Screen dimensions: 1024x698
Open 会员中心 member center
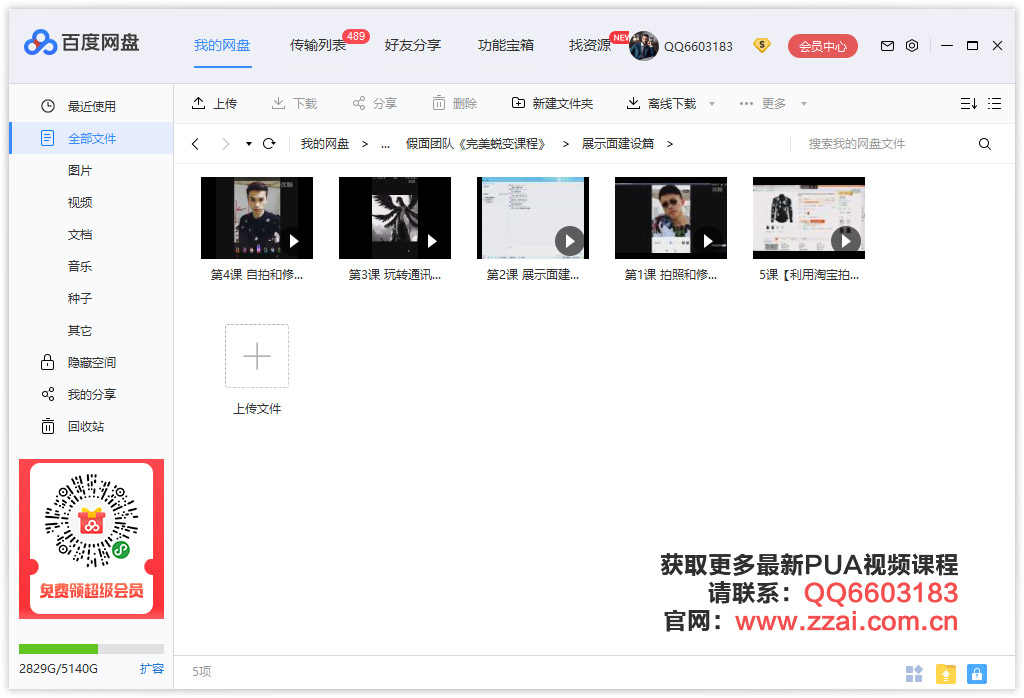tap(823, 46)
